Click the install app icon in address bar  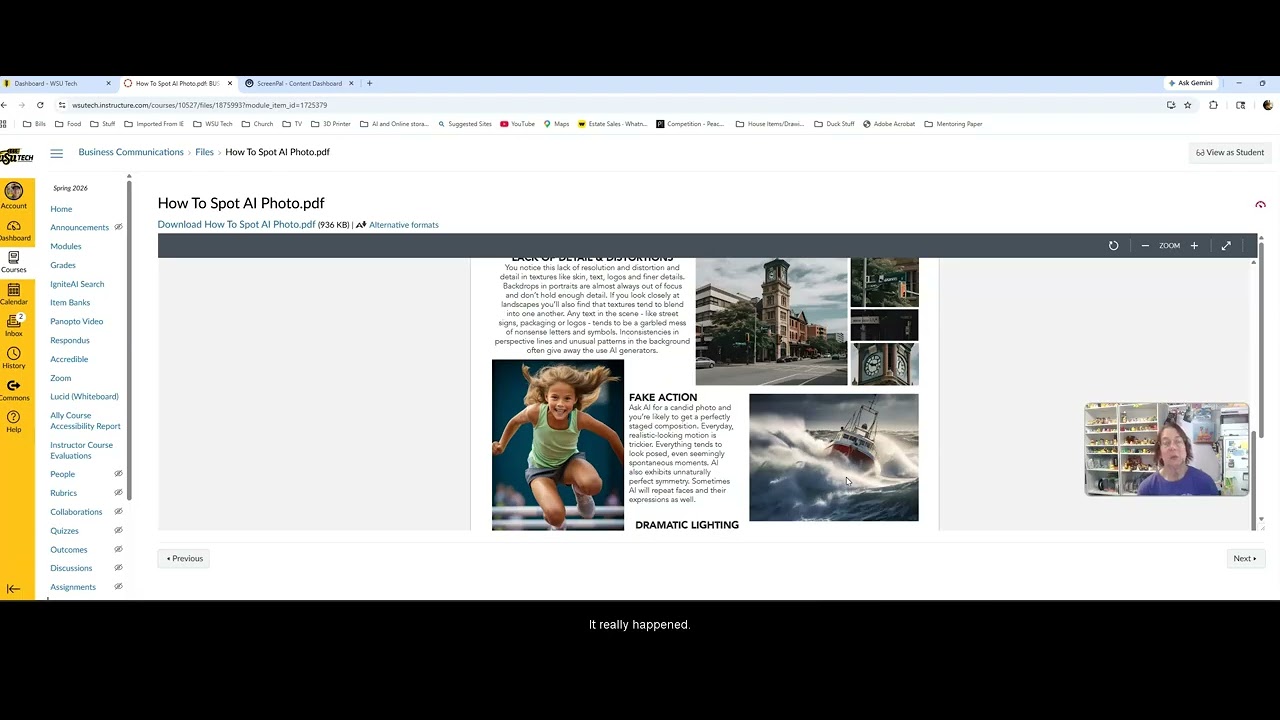[1171, 105]
